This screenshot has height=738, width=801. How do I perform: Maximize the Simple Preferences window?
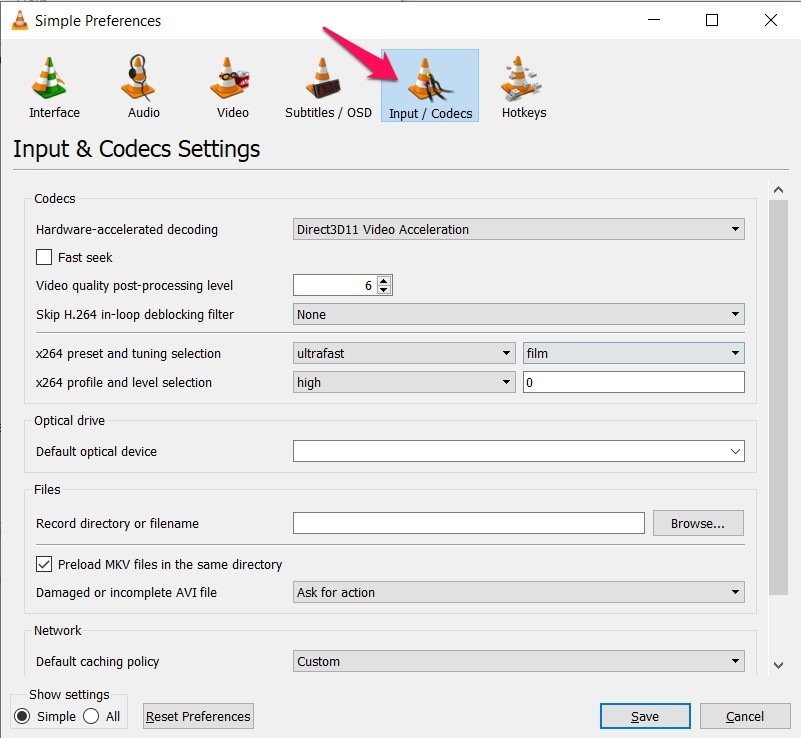pyautogui.click(x=712, y=20)
